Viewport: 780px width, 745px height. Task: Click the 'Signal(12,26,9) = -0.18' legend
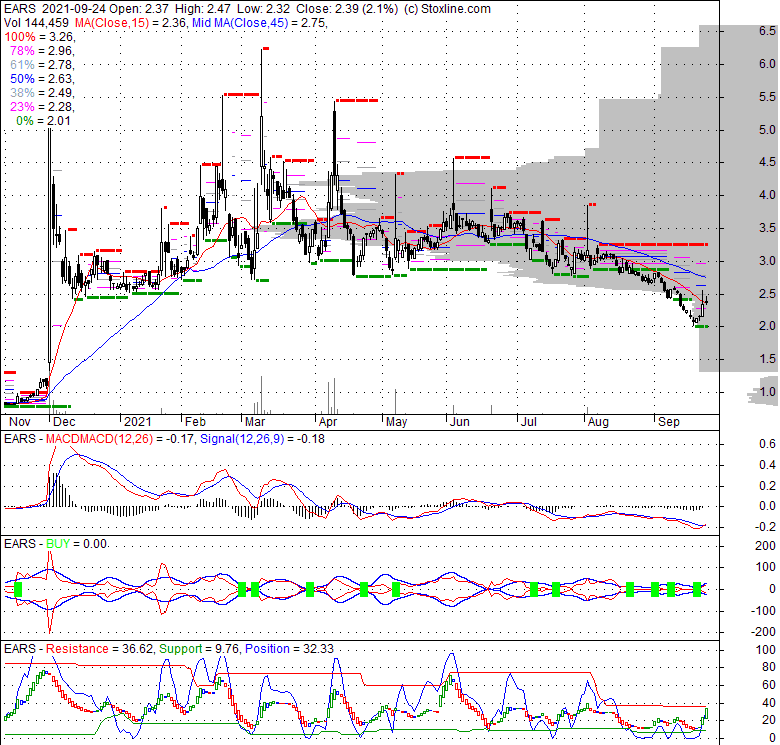[x=262, y=439]
